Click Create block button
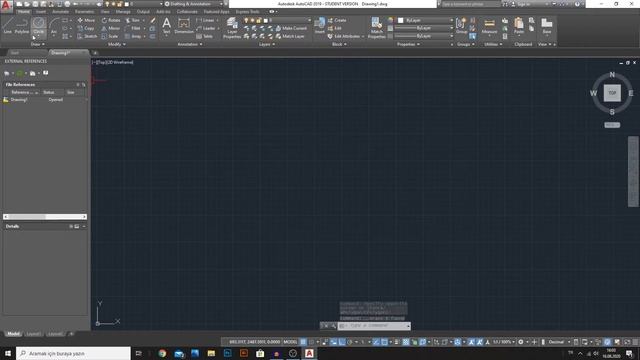This screenshot has height=360, width=640. [x=337, y=20]
